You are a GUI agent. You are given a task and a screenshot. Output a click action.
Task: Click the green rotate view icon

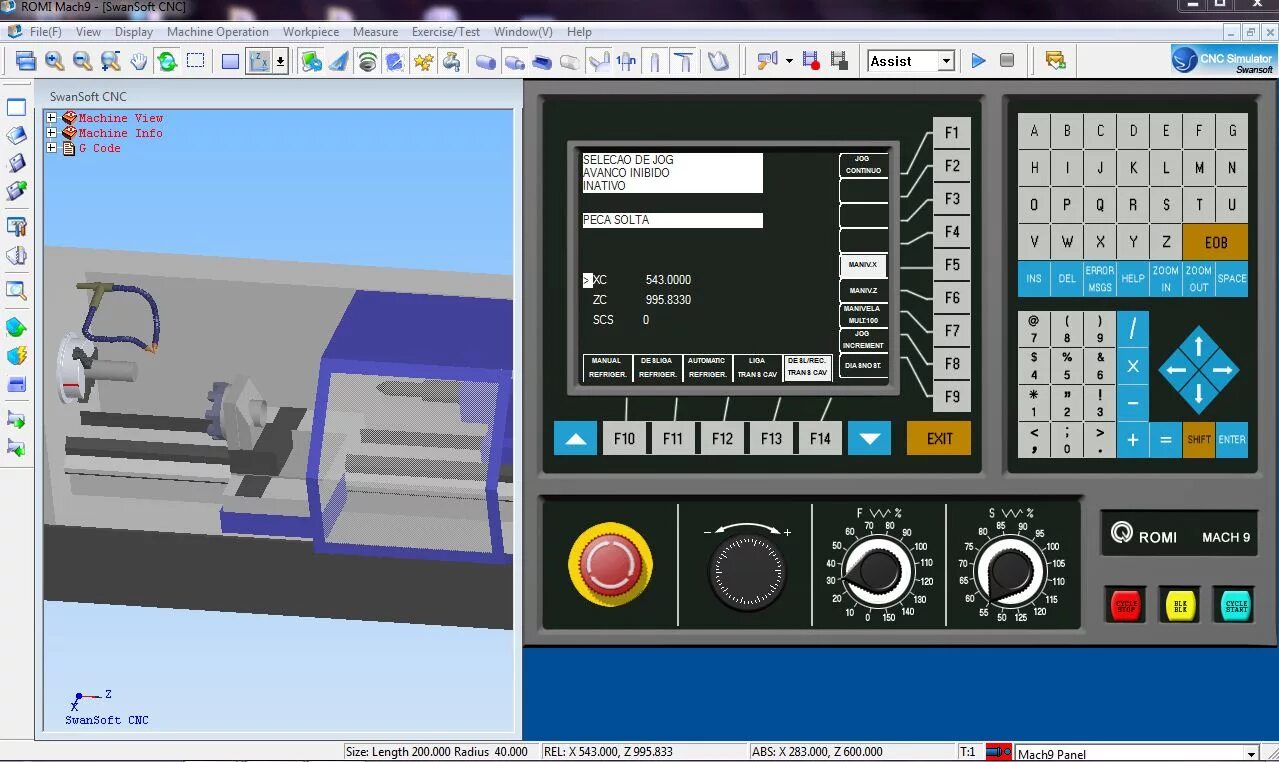tap(167, 61)
